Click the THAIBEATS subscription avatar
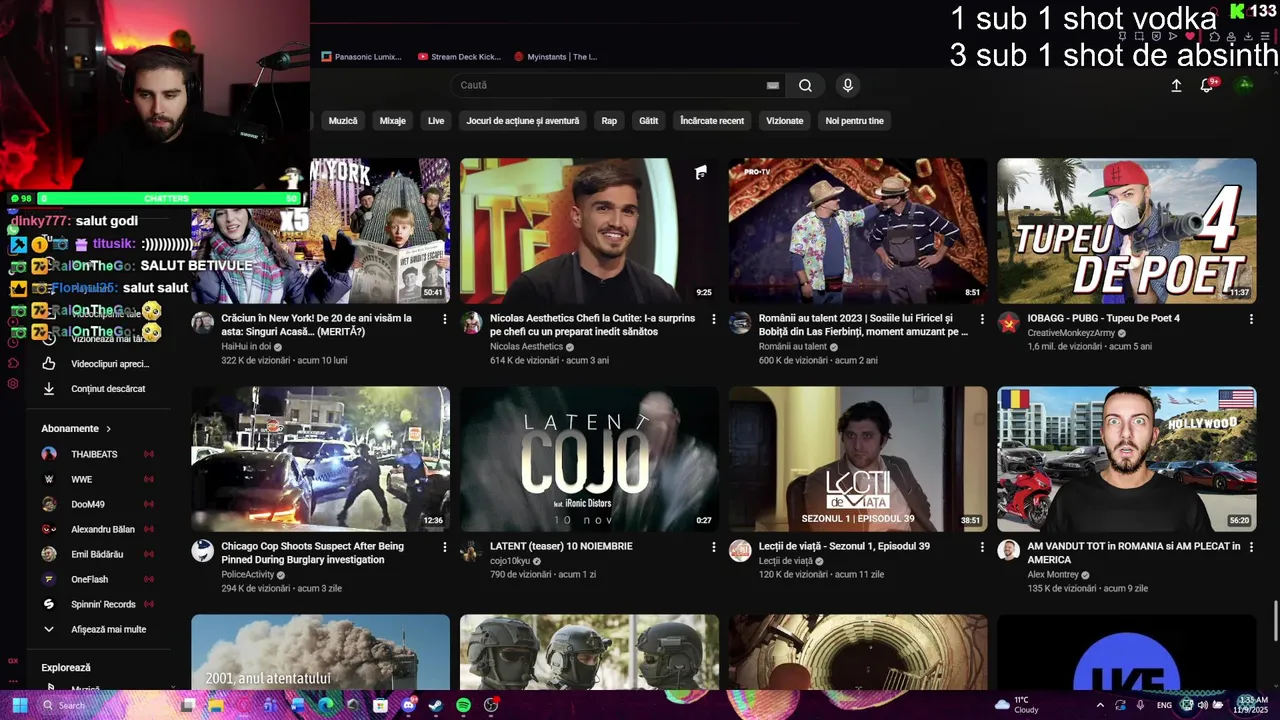 pos(49,454)
